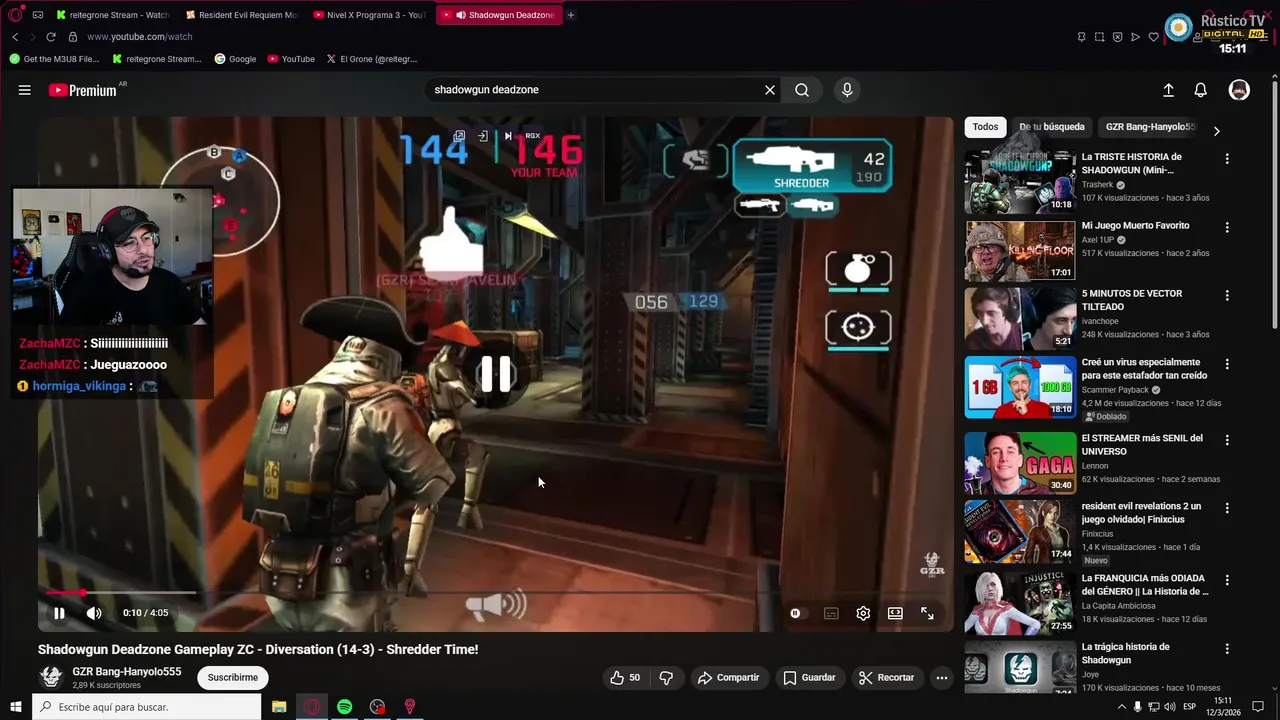This screenshot has width=1280, height=720.
Task: Click the address bar www.youtube.com/watch
Action: tap(139, 37)
